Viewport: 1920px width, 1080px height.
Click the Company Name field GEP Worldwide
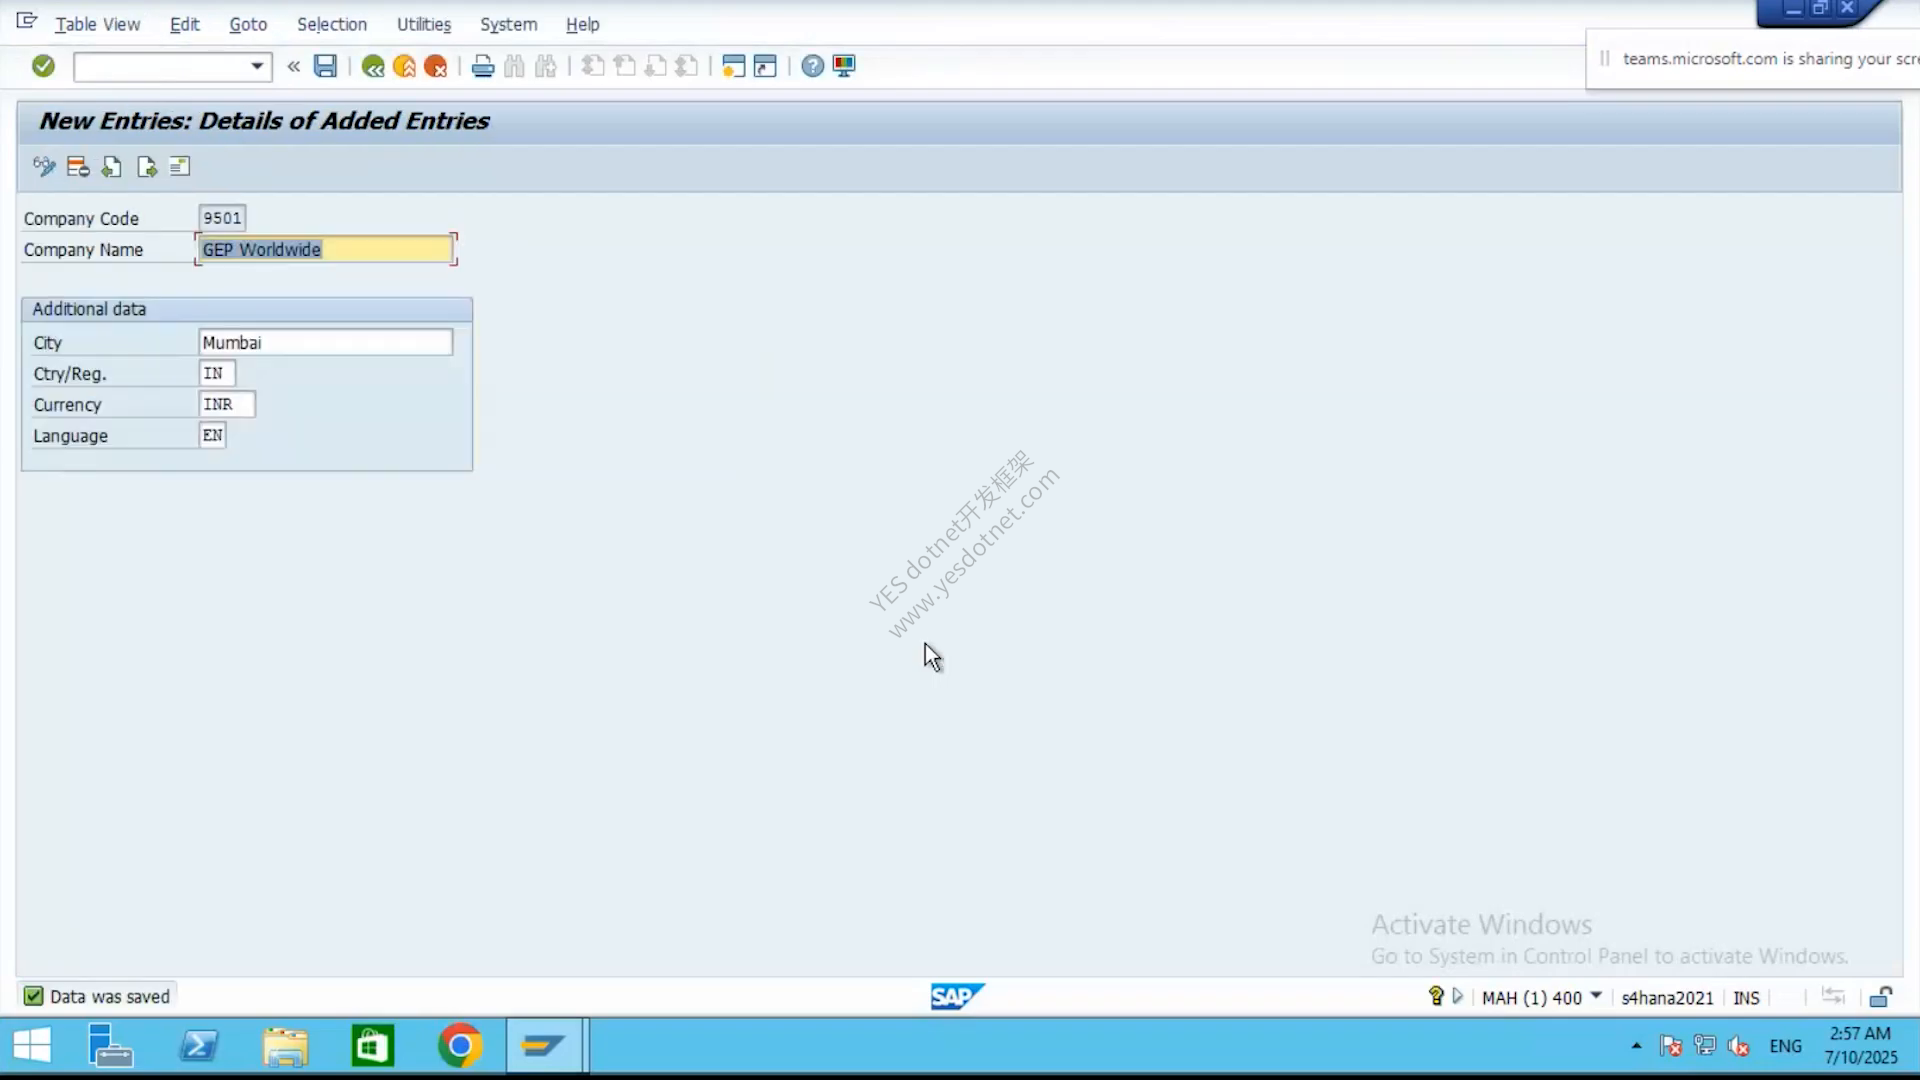pos(326,249)
